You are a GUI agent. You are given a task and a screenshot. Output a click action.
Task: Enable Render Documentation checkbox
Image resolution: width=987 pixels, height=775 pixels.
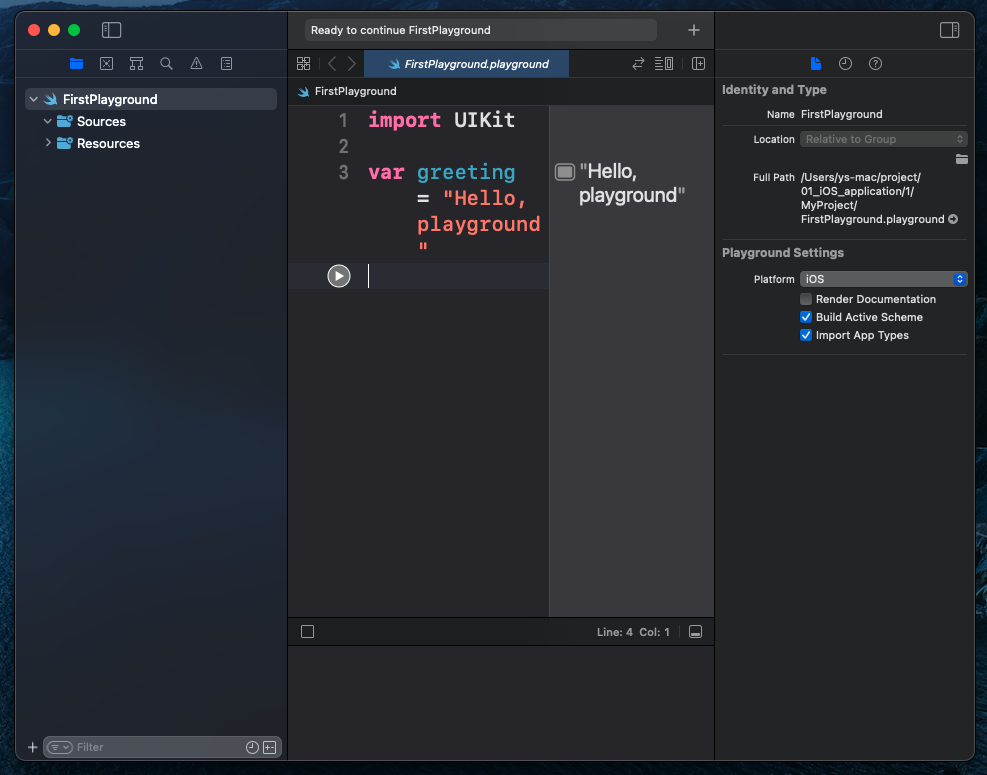(x=806, y=299)
